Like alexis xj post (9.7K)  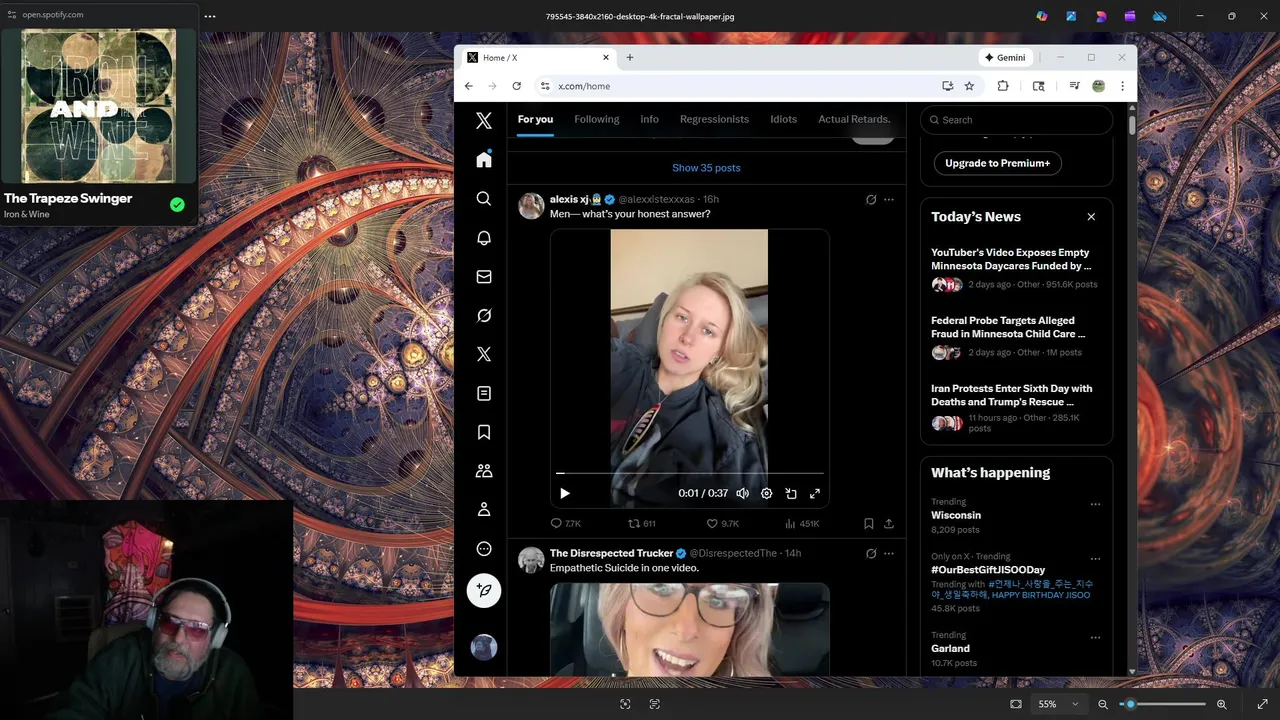point(723,523)
